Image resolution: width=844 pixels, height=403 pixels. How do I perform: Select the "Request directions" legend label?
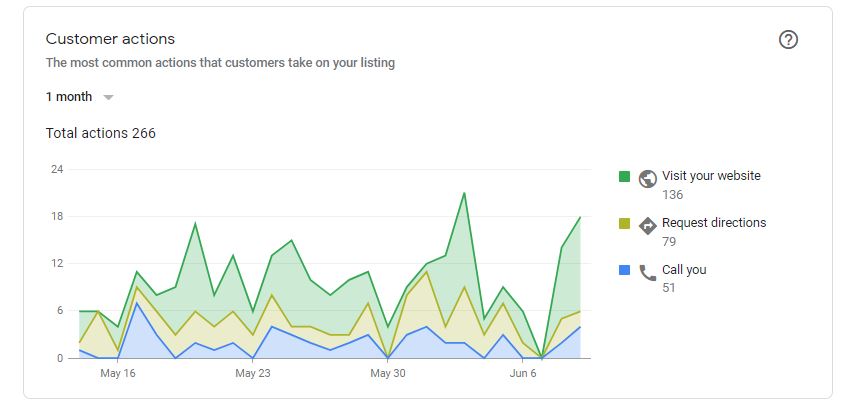714,223
